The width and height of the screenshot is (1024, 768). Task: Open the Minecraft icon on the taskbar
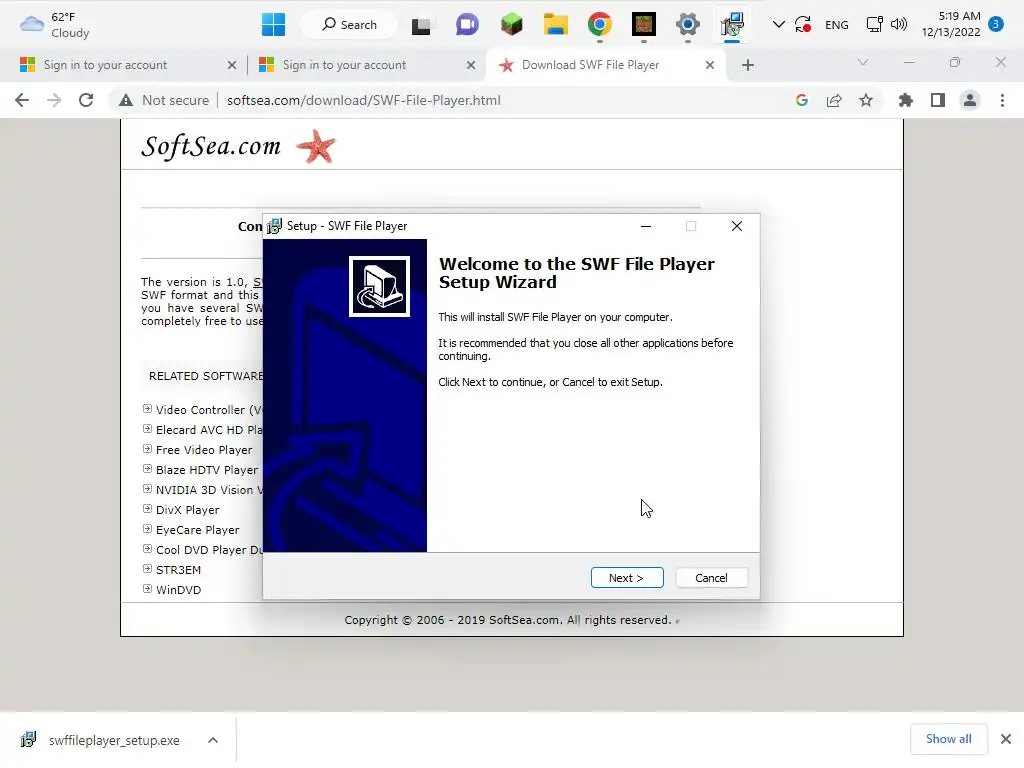[x=644, y=25]
